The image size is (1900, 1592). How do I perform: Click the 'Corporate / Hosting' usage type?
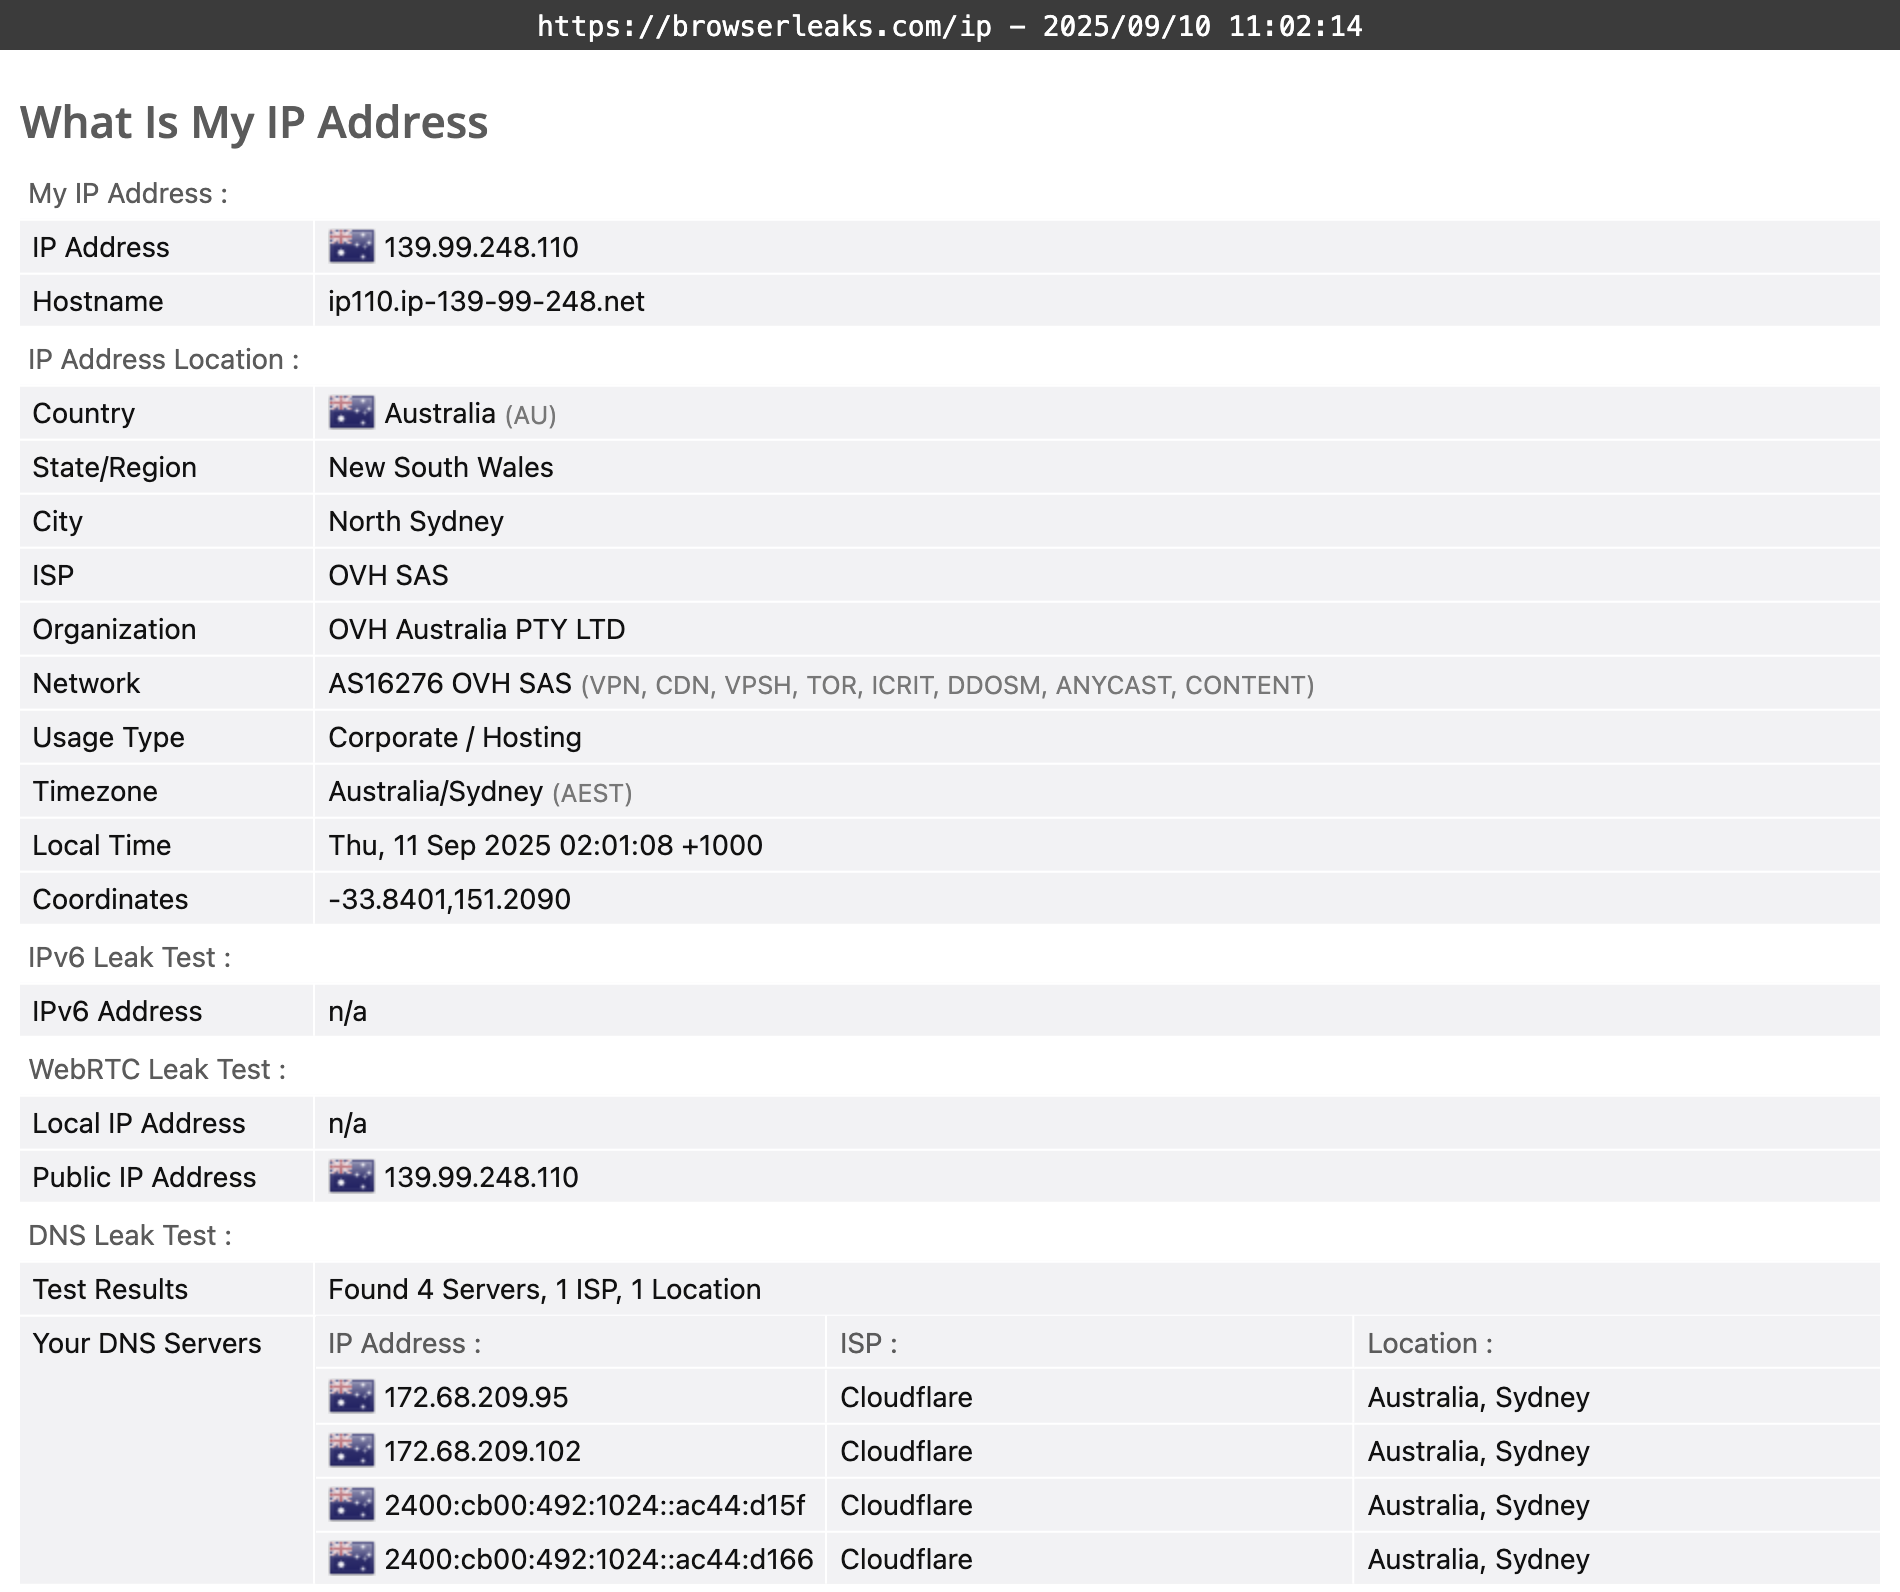[455, 737]
